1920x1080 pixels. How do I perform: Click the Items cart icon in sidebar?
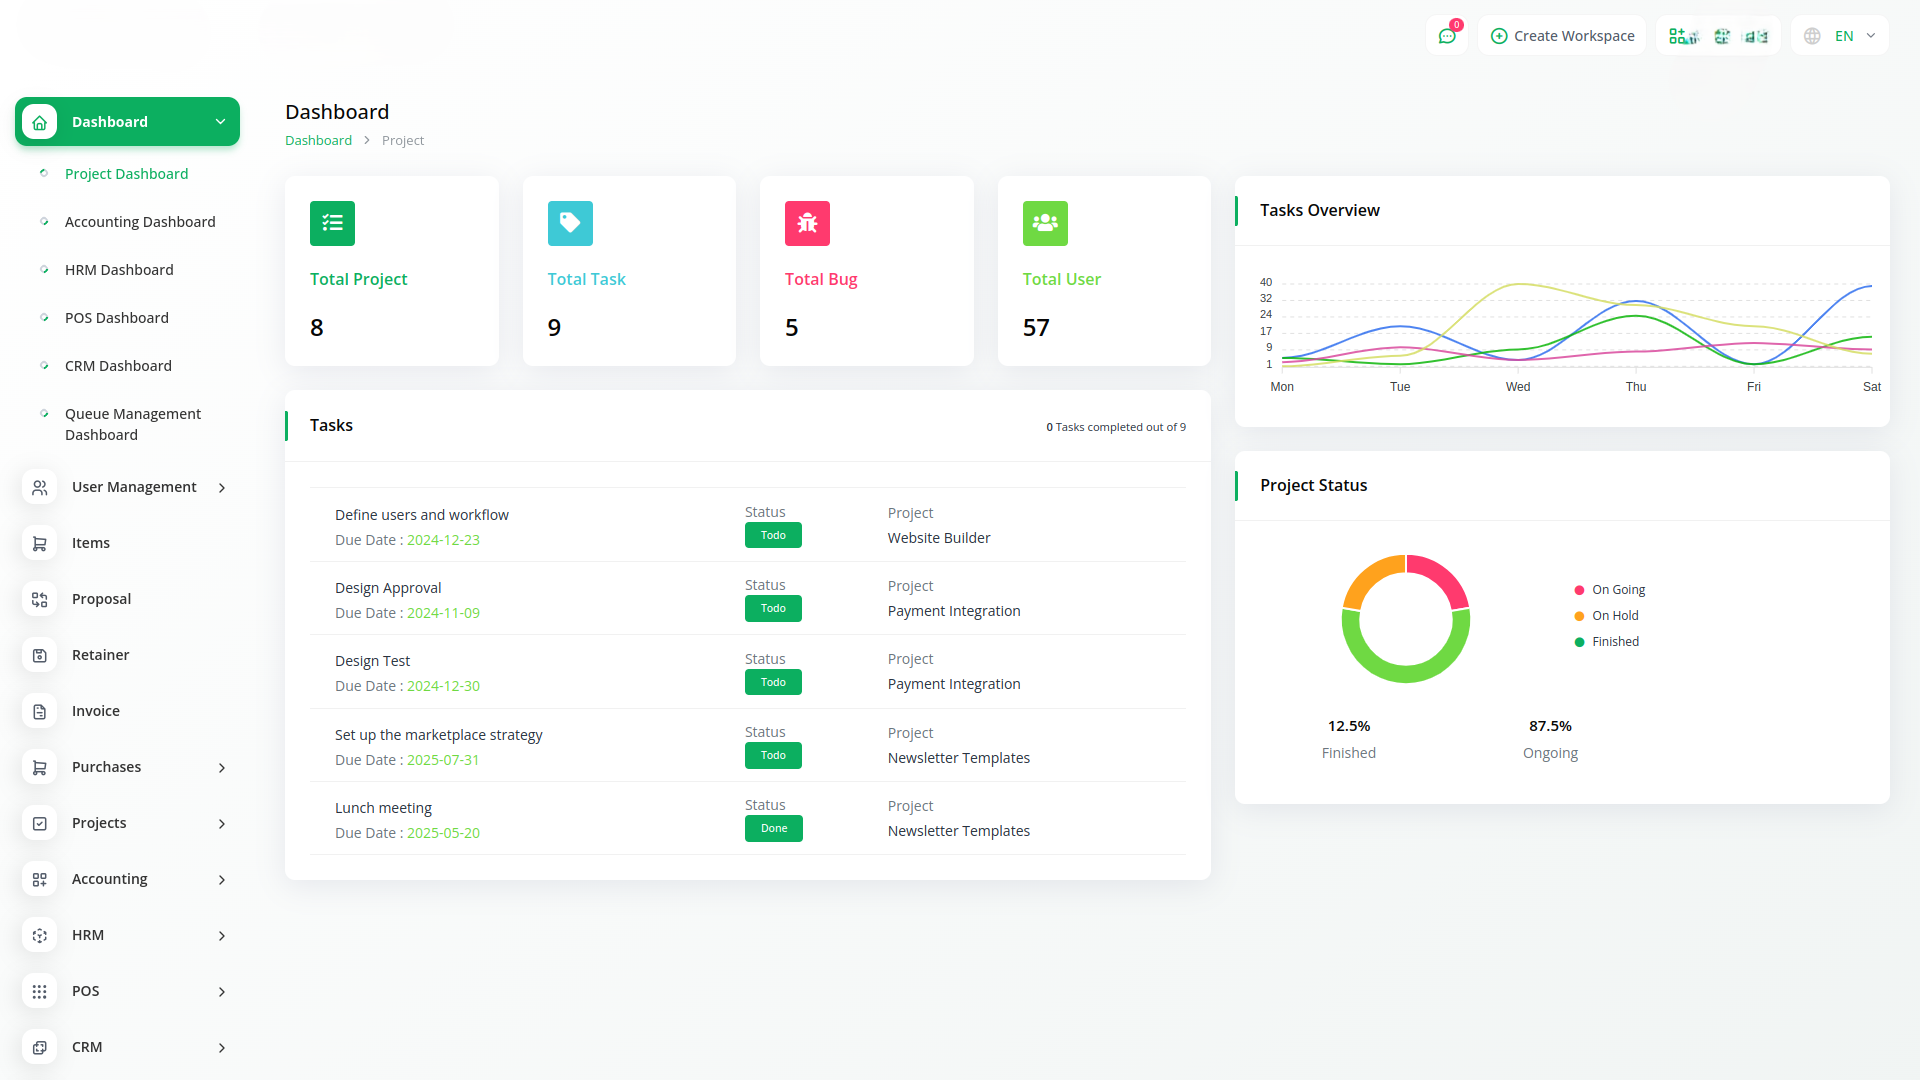pyautogui.click(x=40, y=543)
